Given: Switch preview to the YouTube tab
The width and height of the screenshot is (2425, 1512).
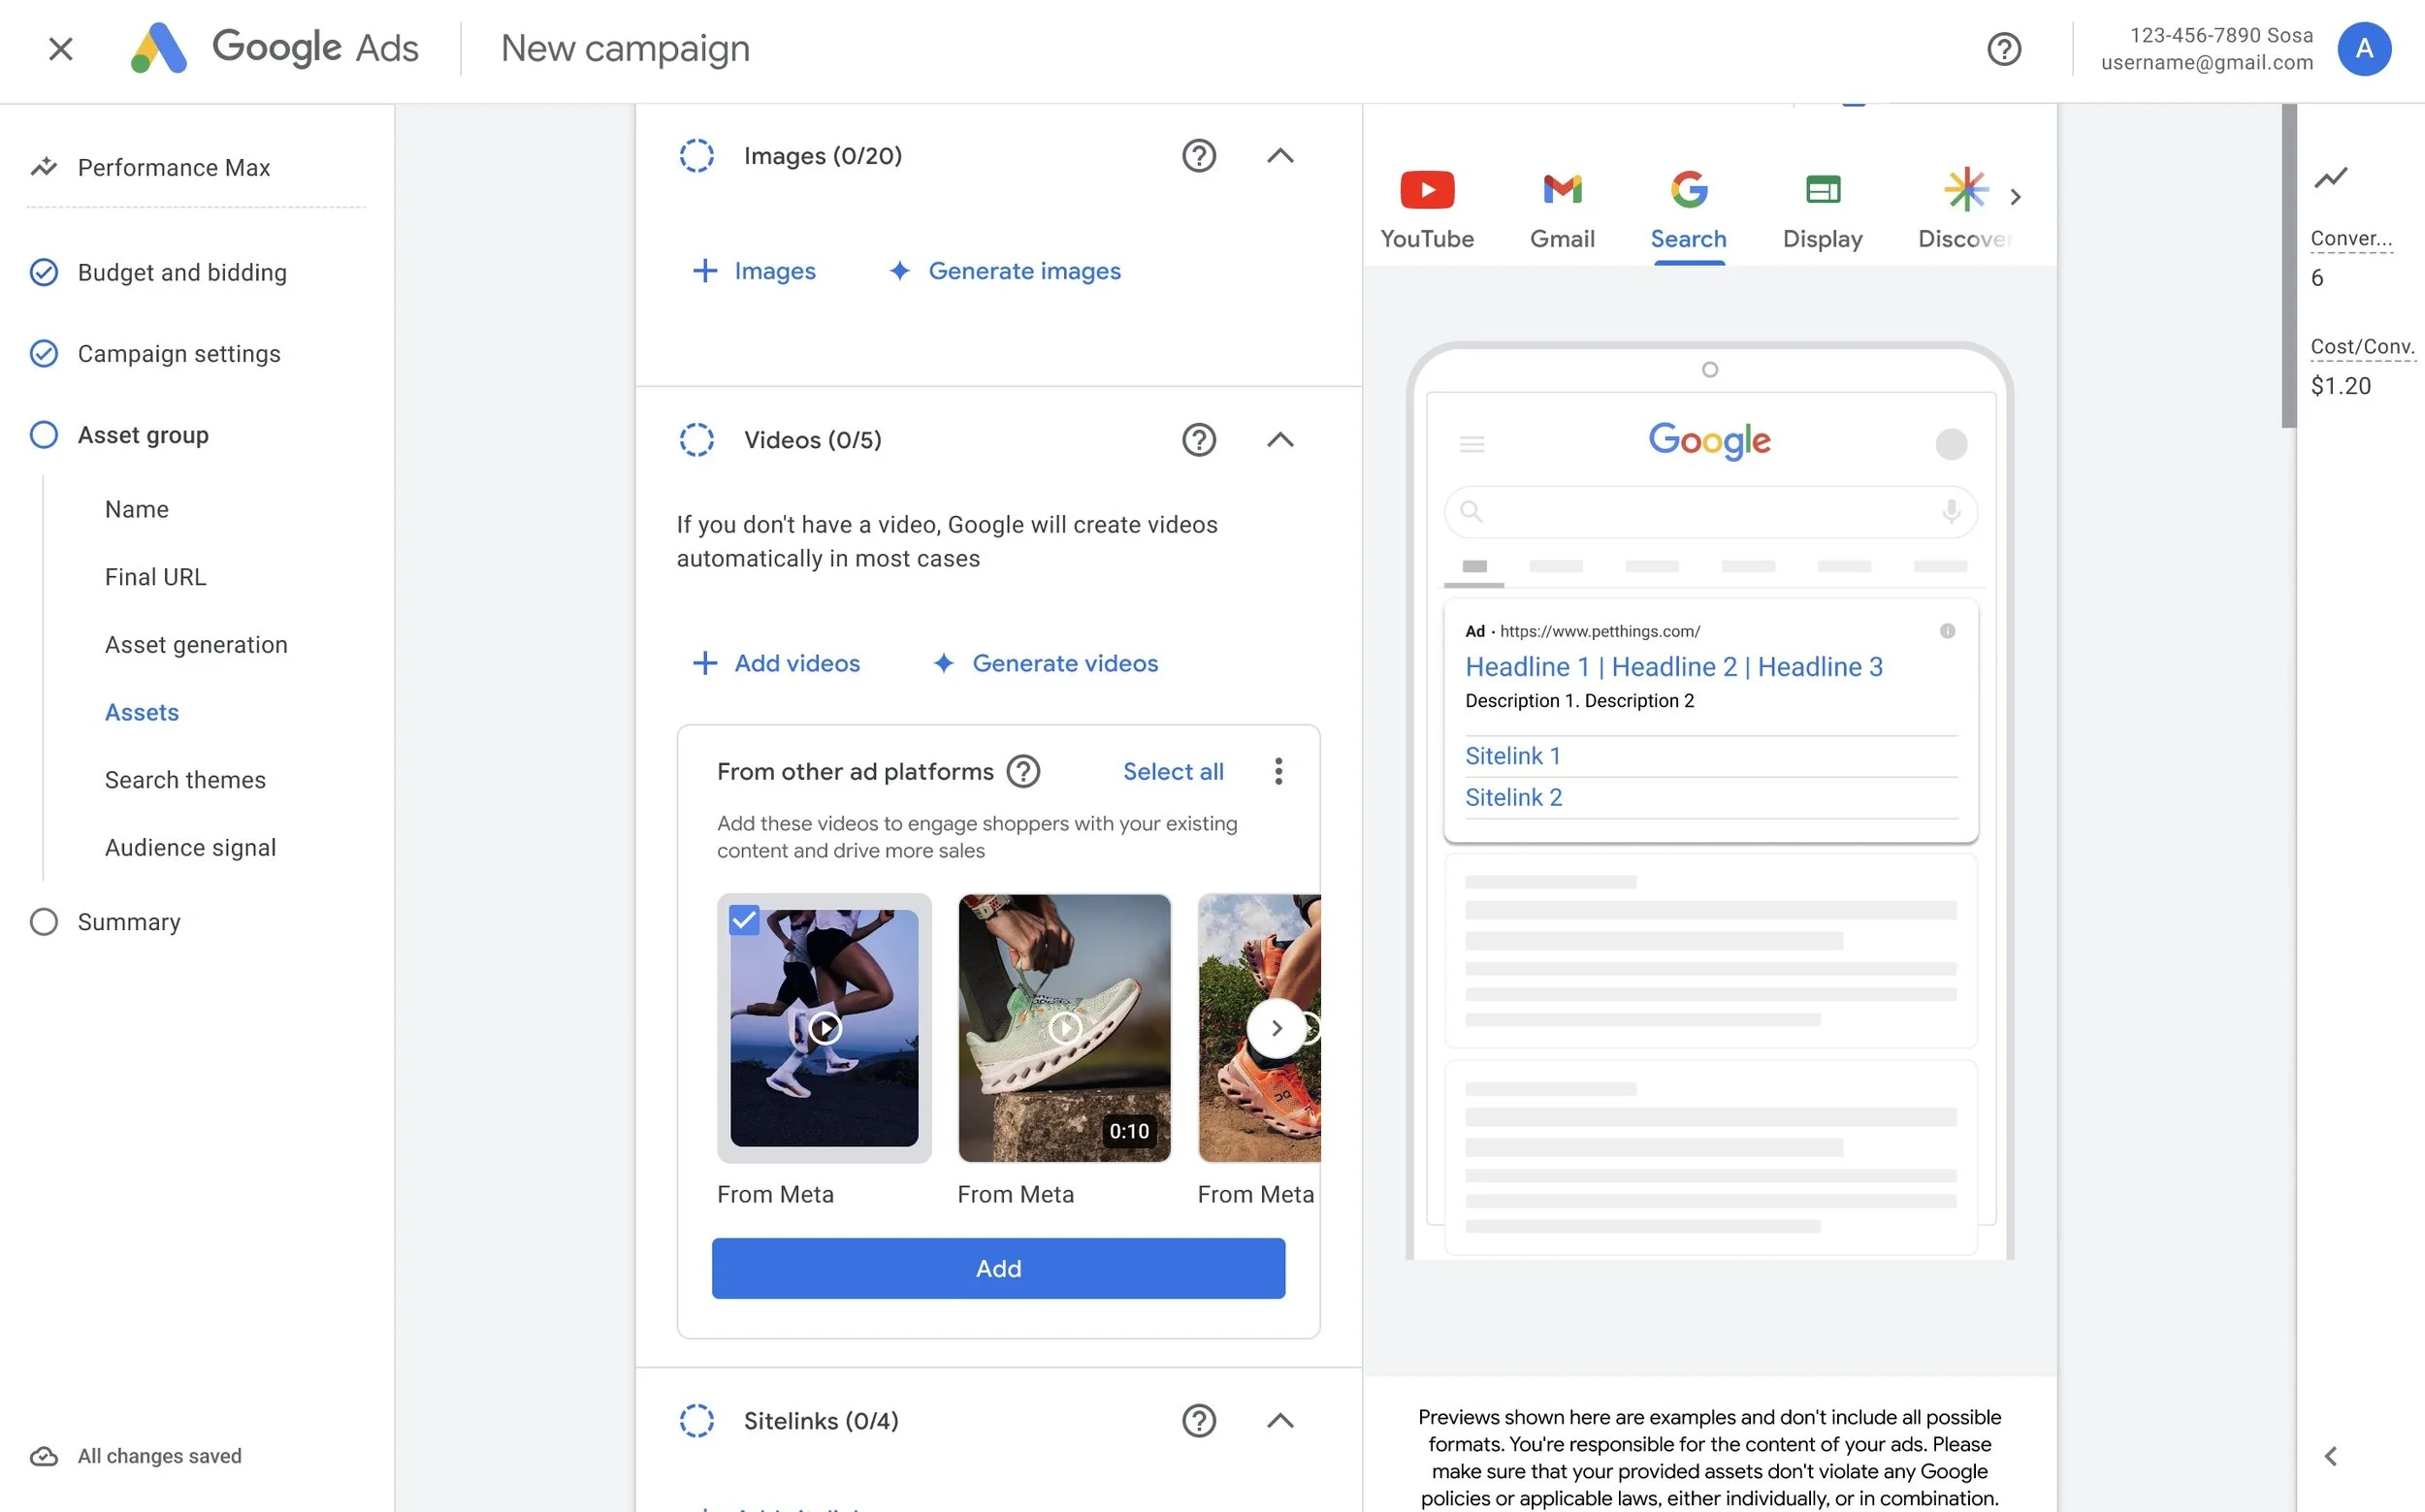Looking at the screenshot, I should (1427, 209).
